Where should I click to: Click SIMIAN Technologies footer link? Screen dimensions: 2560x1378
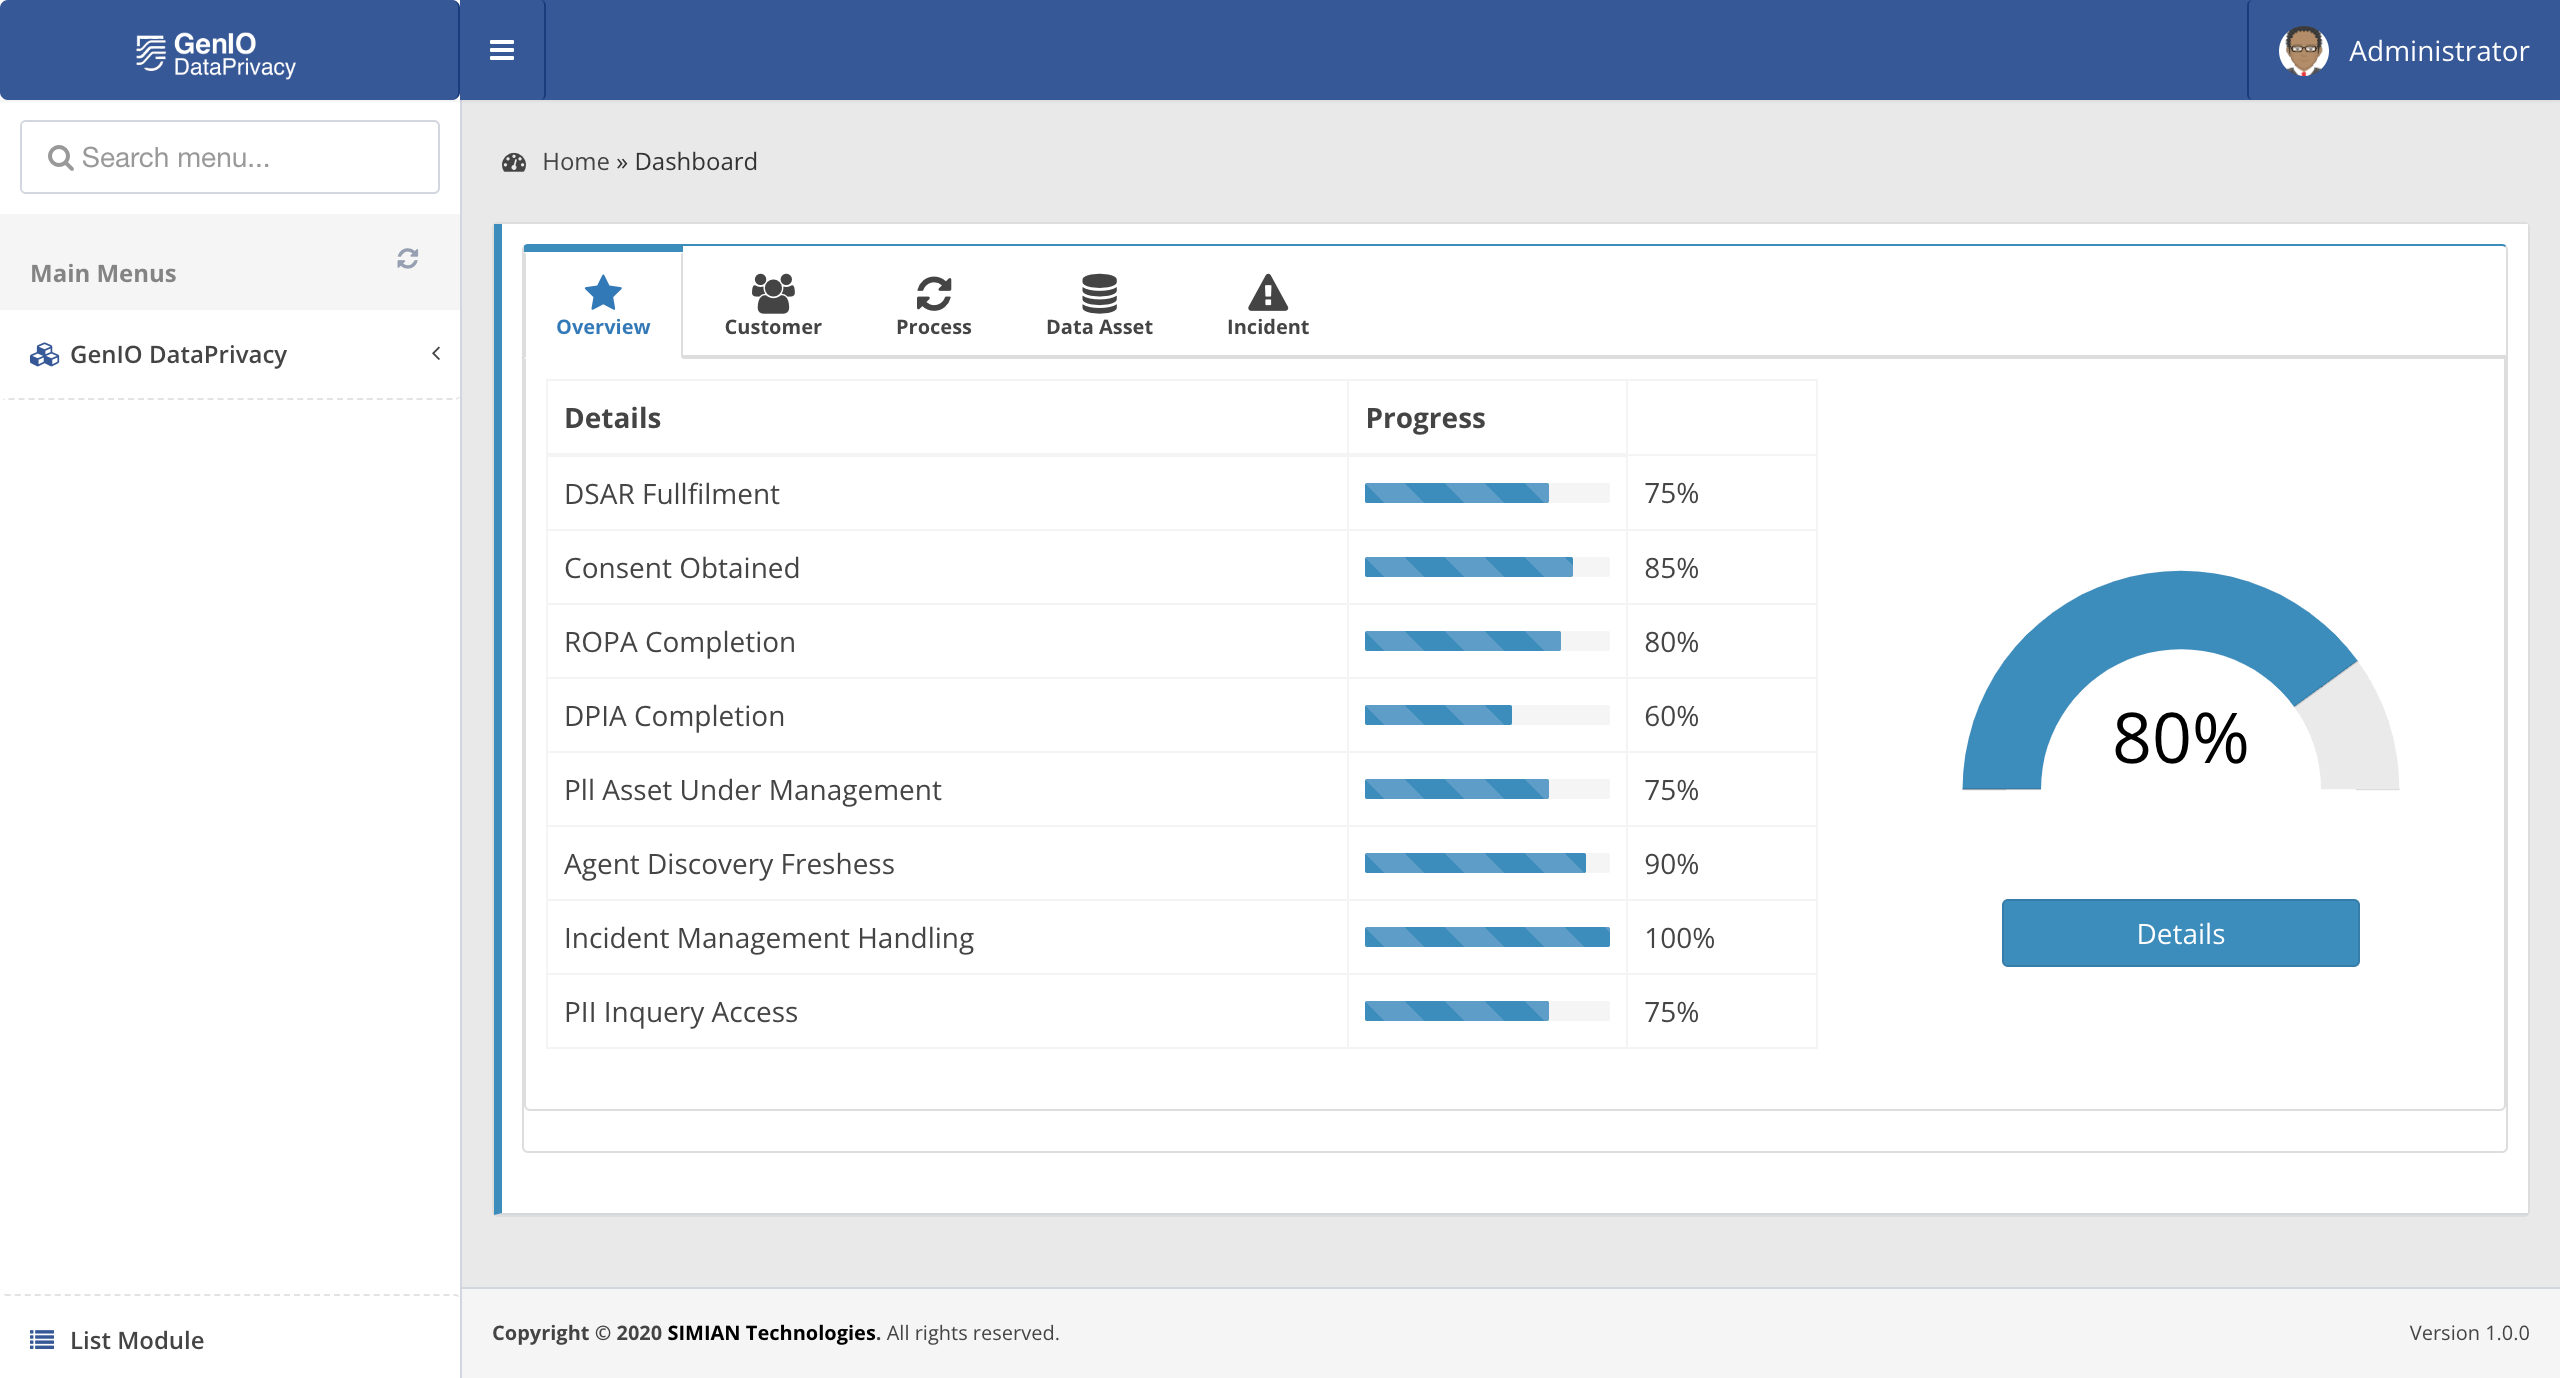(x=772, y=1332)
